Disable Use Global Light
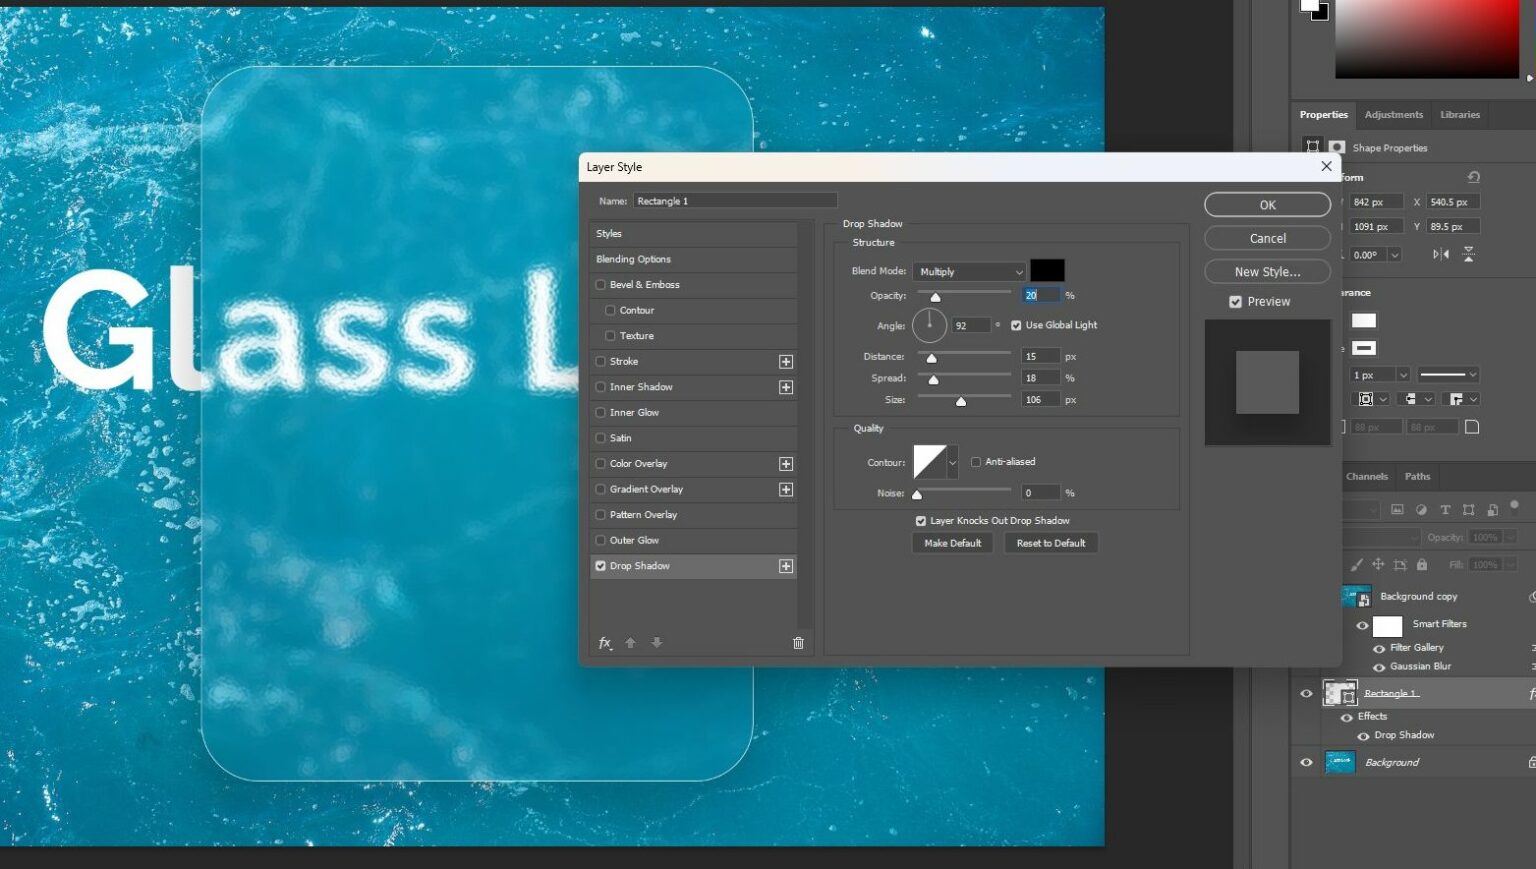 [1016, 324]
